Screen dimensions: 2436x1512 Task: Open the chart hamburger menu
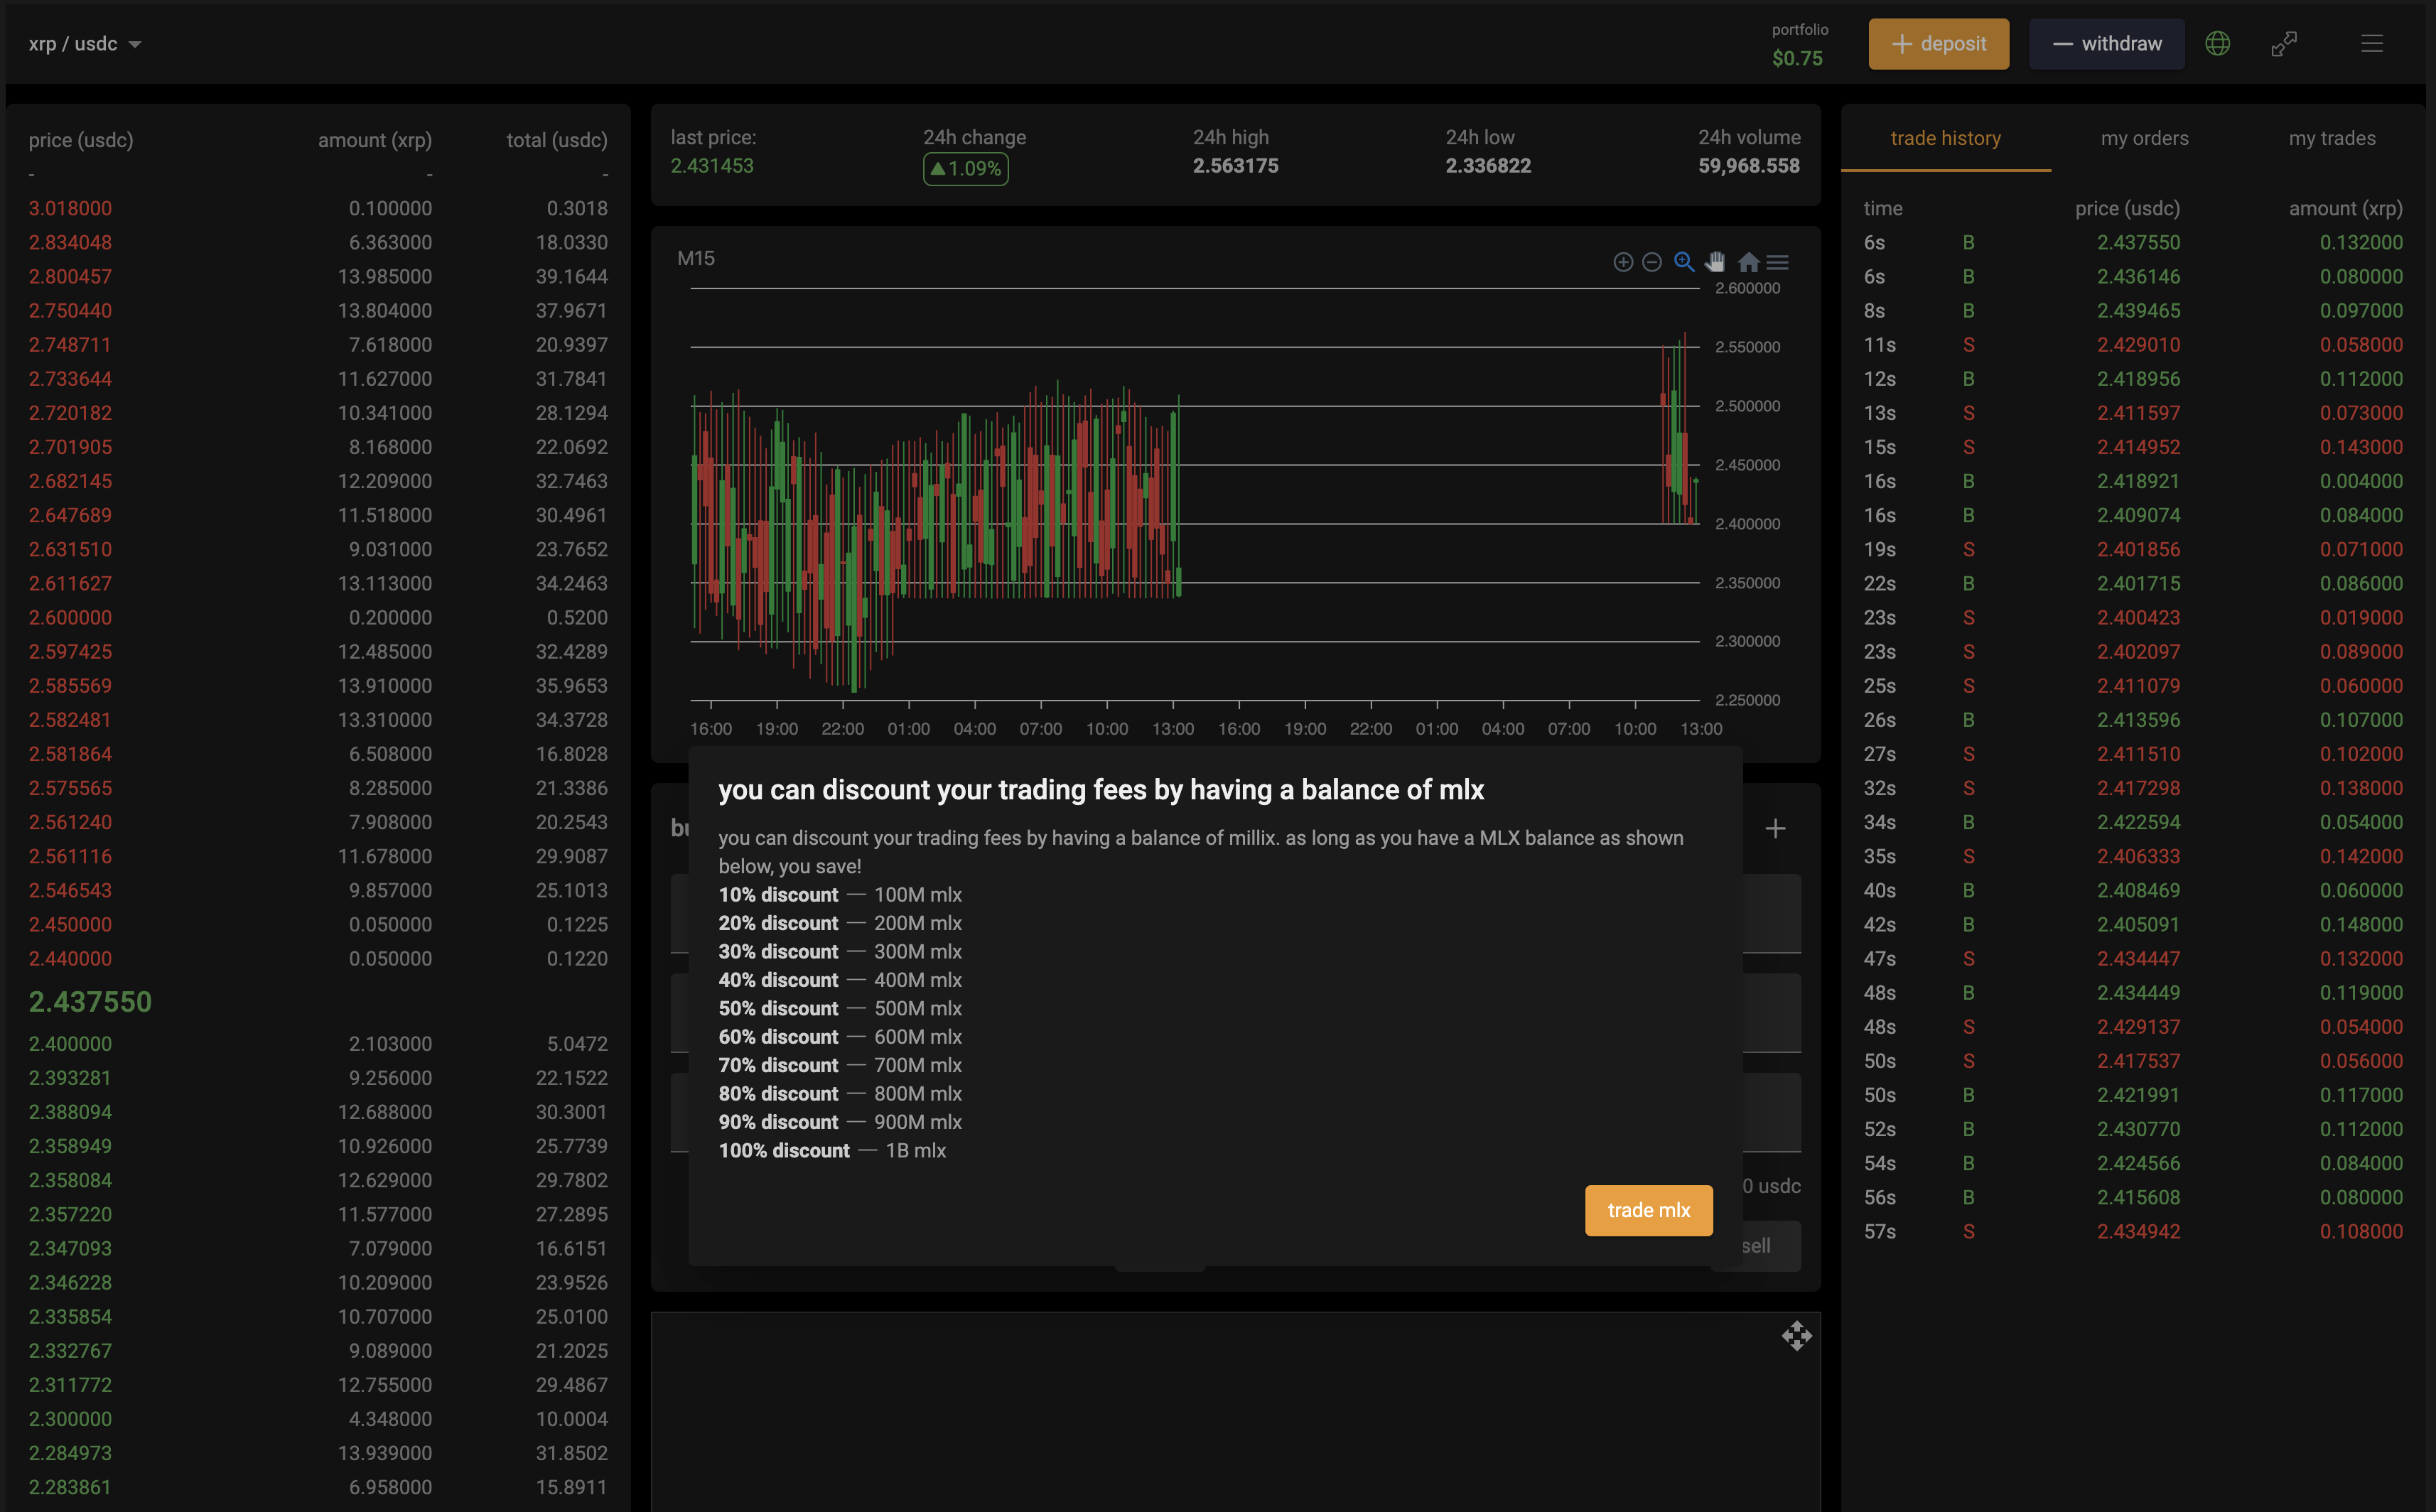point(1777,262)
